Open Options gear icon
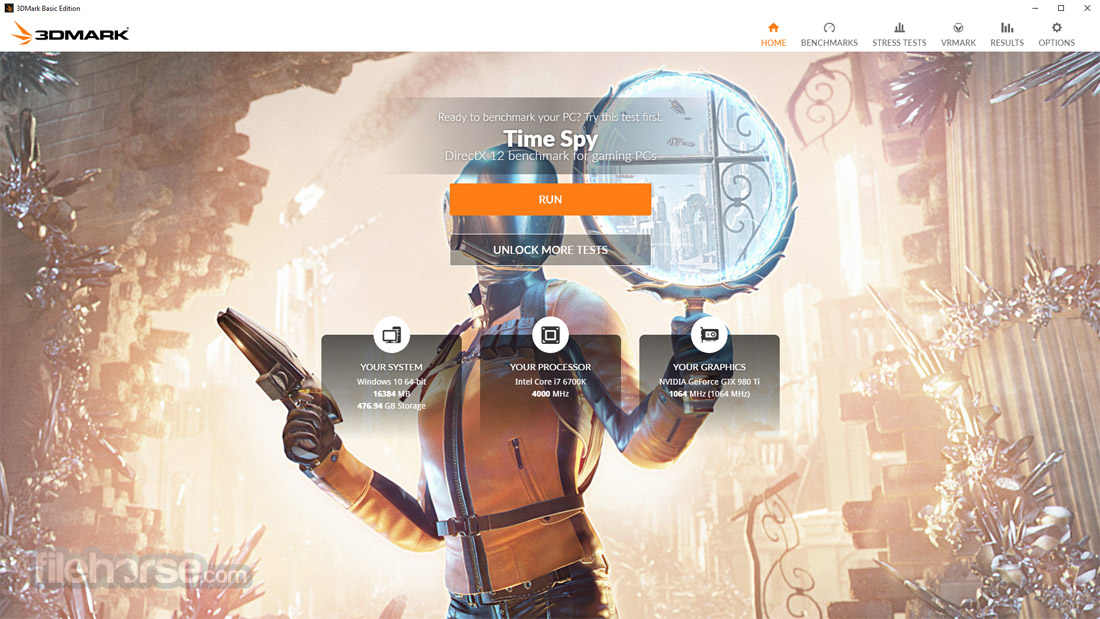 click(1057, 27)
